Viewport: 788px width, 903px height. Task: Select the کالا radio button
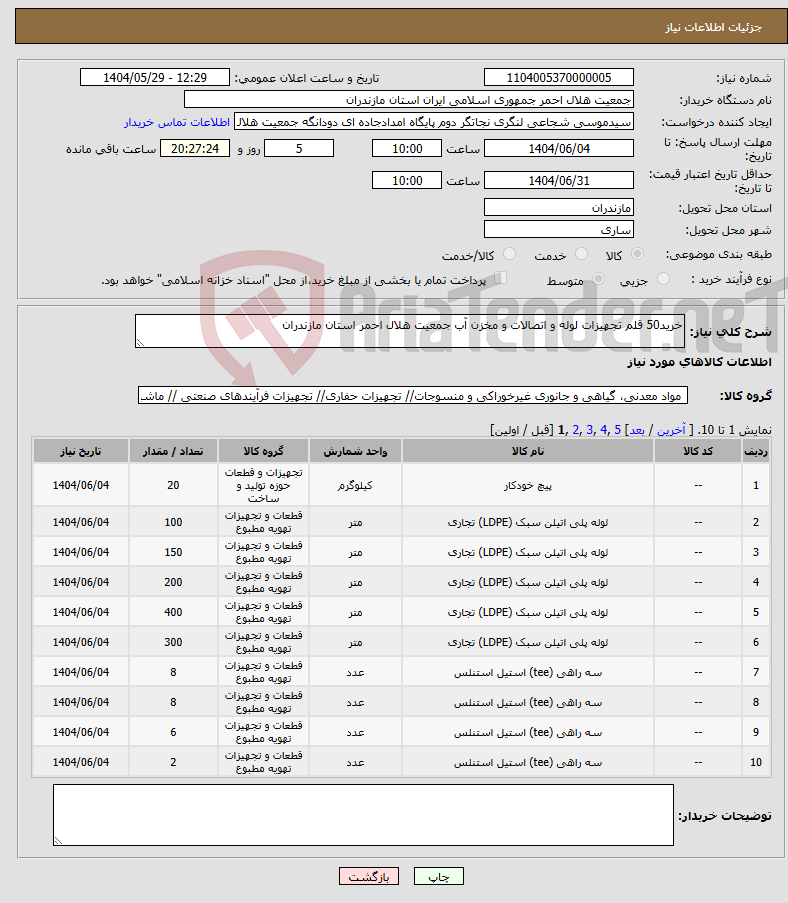point(637,253)
